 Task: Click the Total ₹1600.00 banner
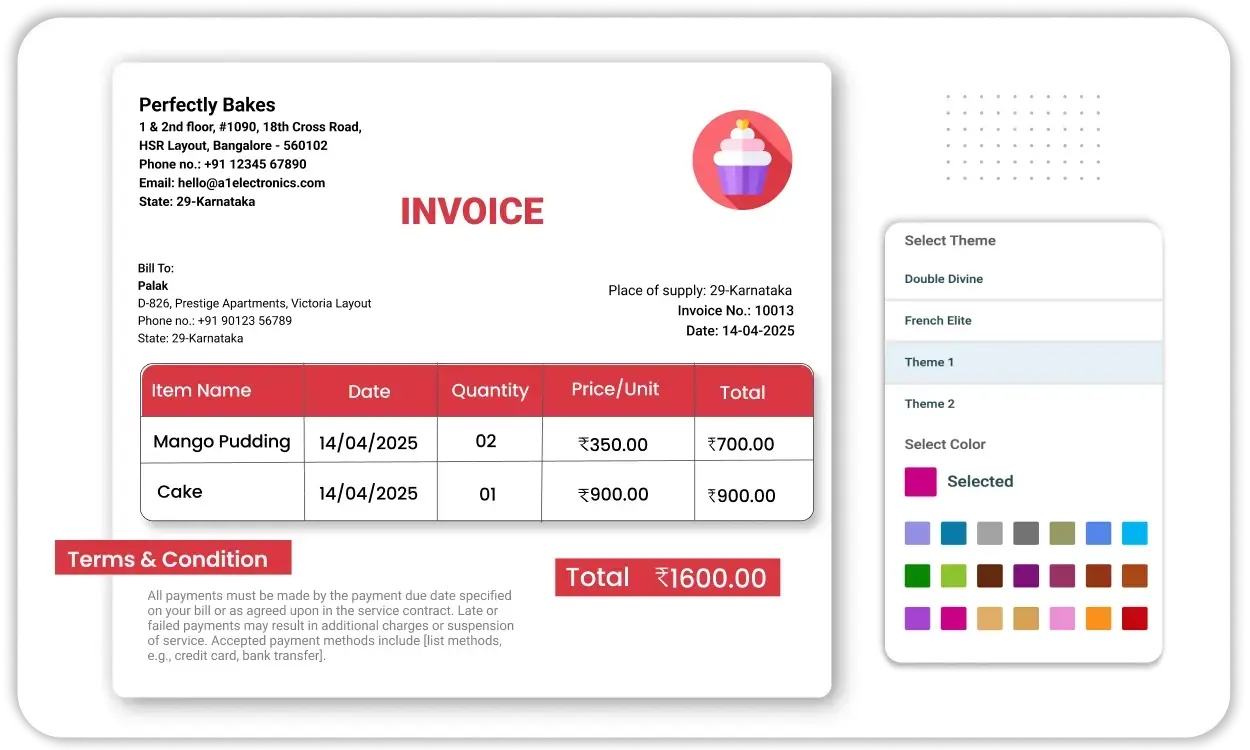[667, 578]
